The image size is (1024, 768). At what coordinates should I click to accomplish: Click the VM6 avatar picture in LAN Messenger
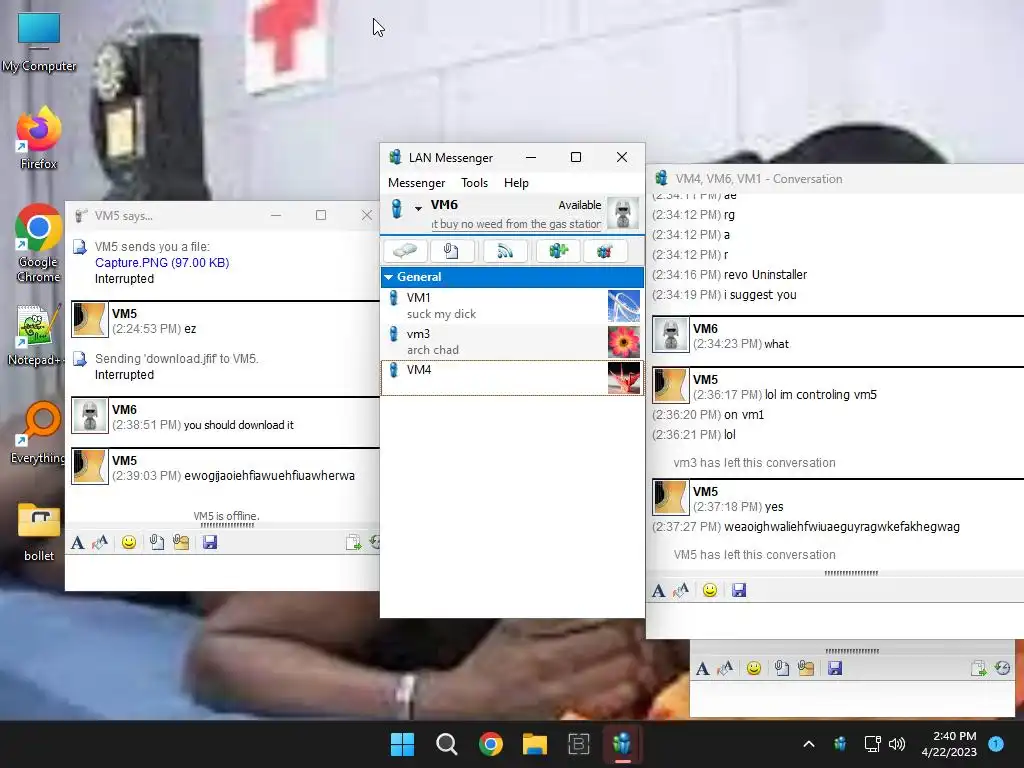click(623, 213)
